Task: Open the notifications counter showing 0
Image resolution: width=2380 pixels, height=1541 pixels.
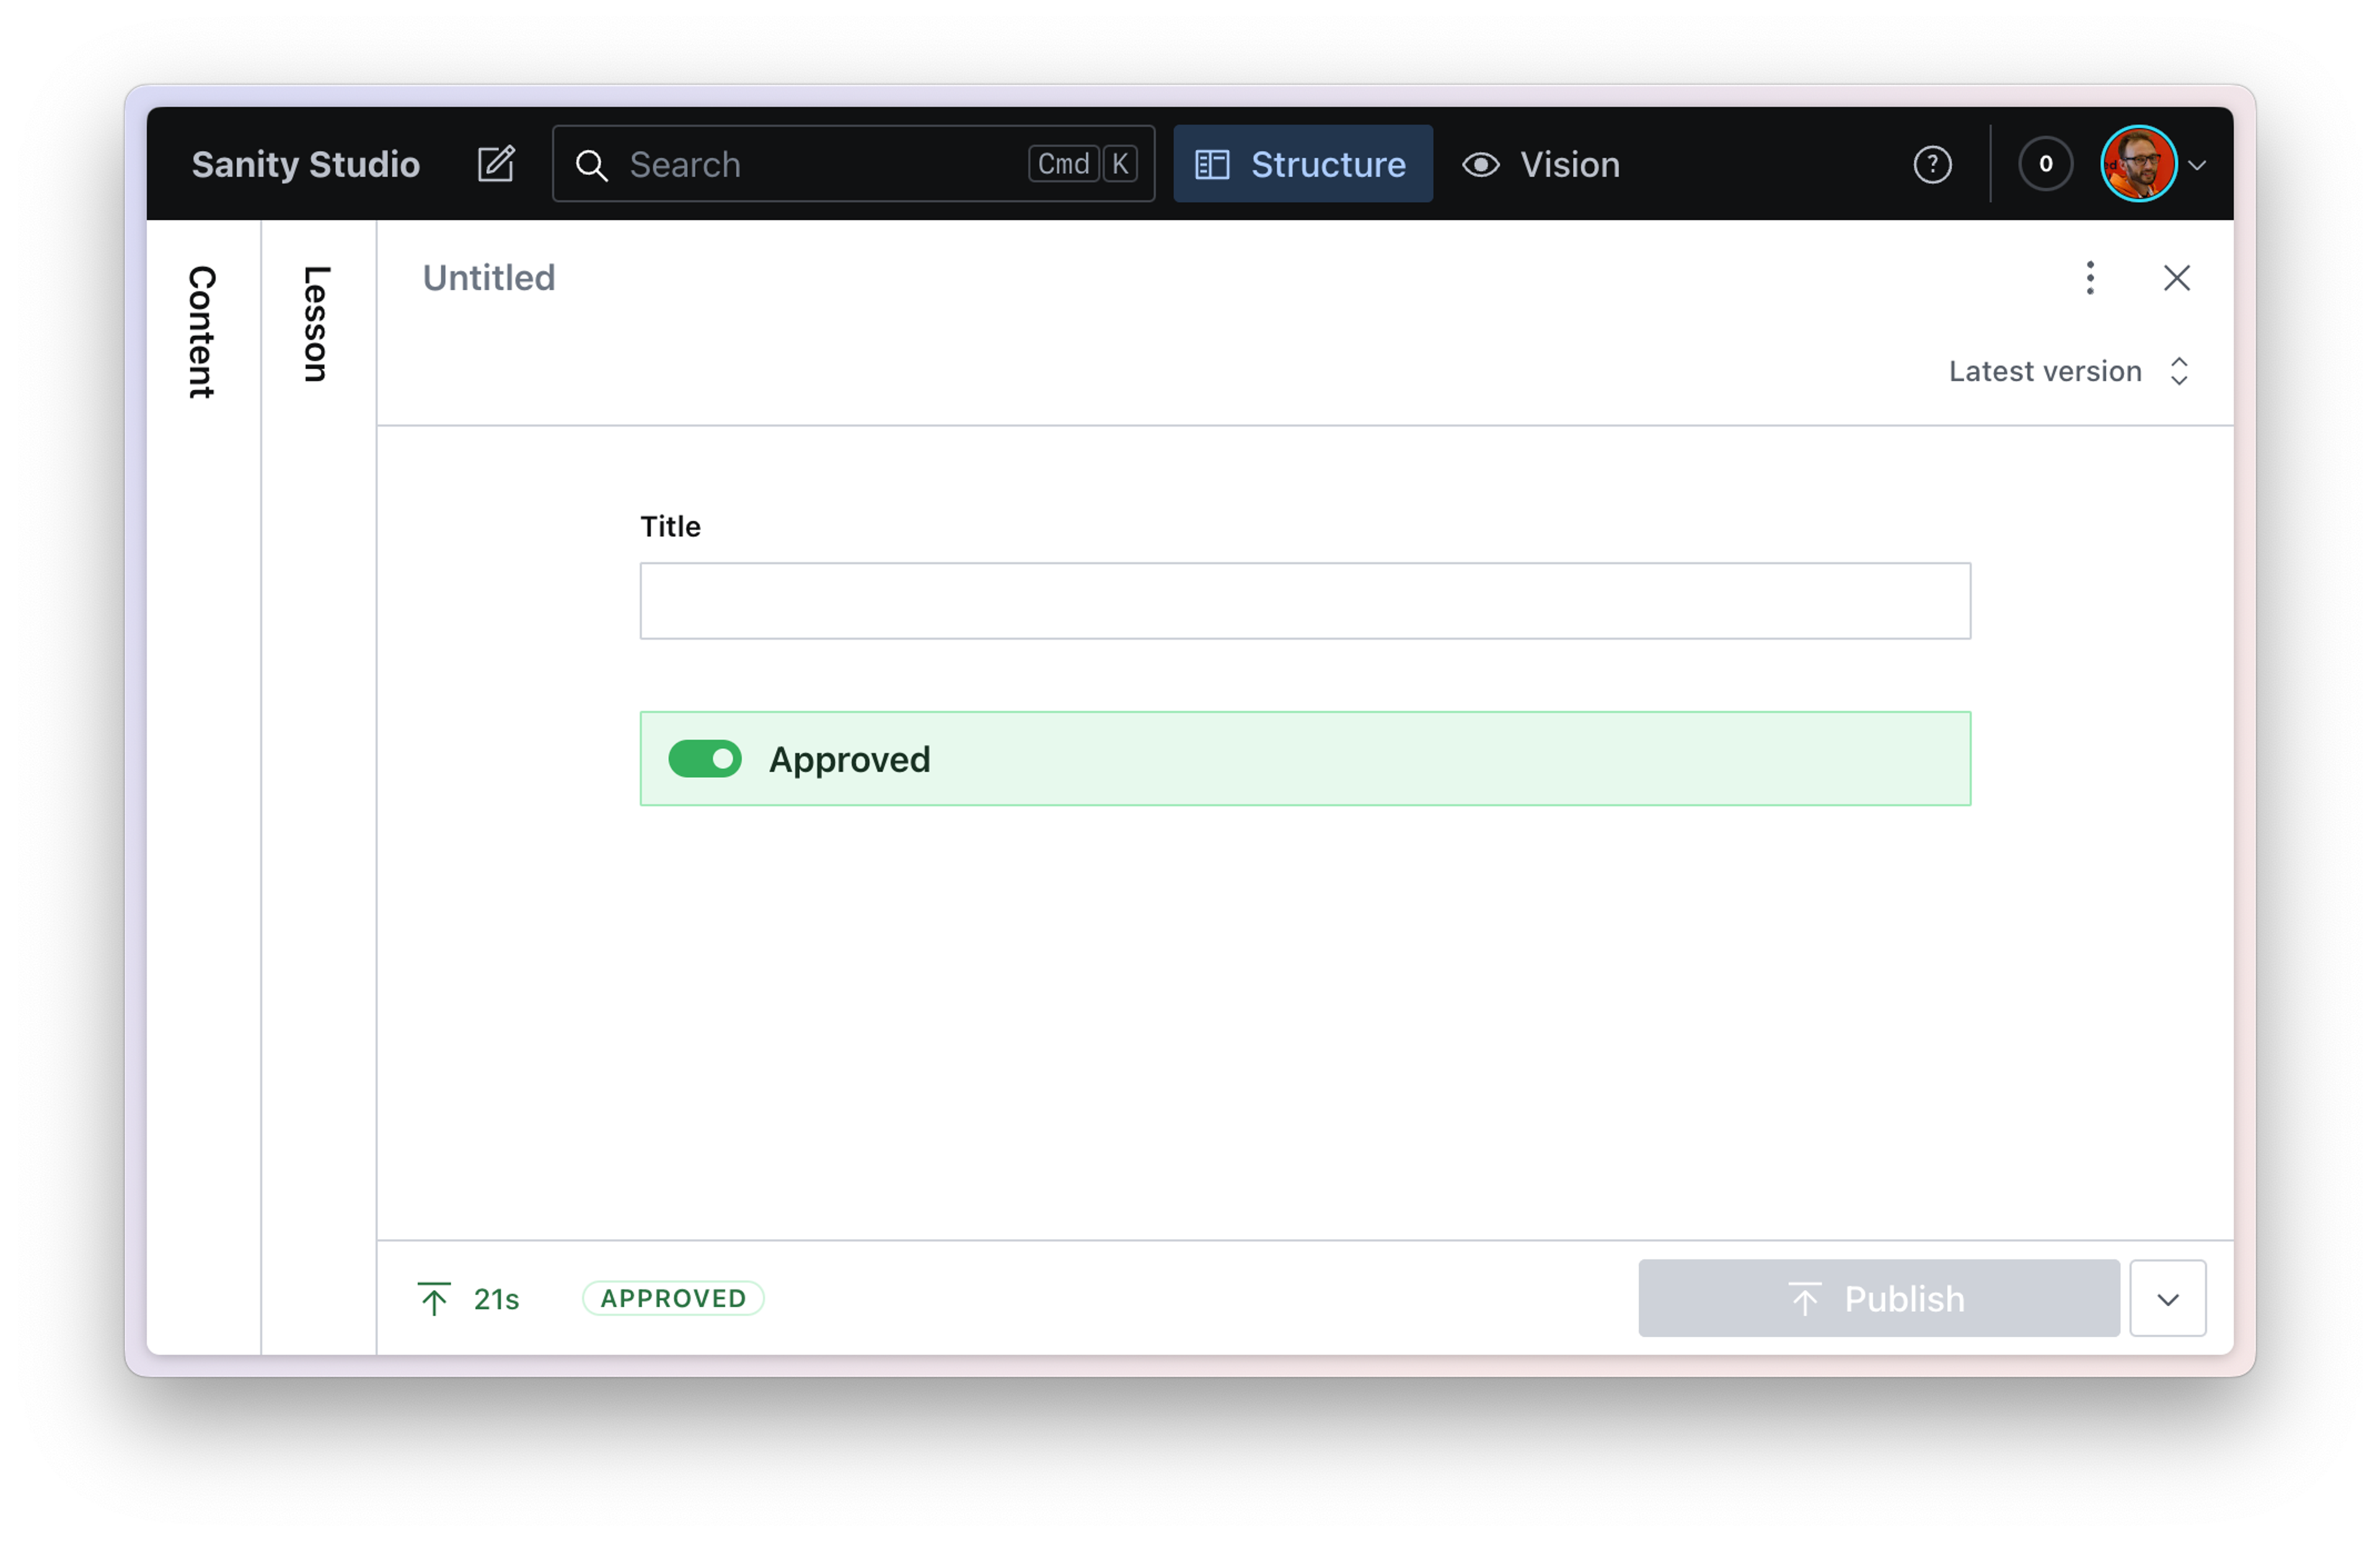Action: coord(2045,164)
